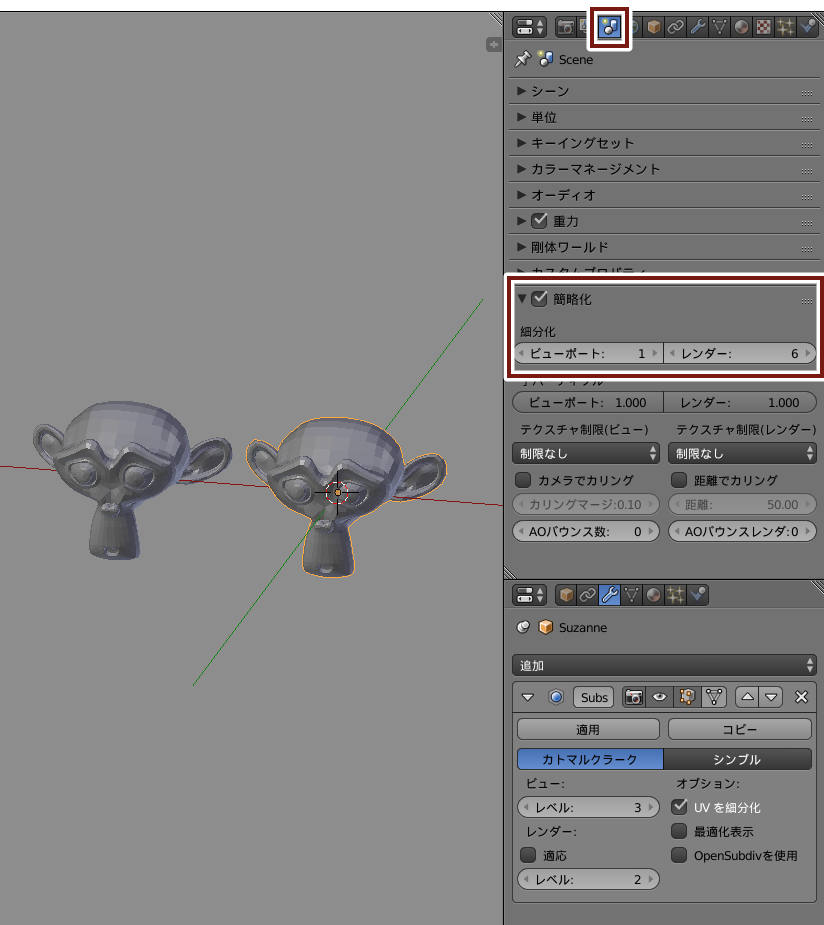Move the Subs modifier down in stack
This screenshot has height=925, width=824.
point(771,697)
